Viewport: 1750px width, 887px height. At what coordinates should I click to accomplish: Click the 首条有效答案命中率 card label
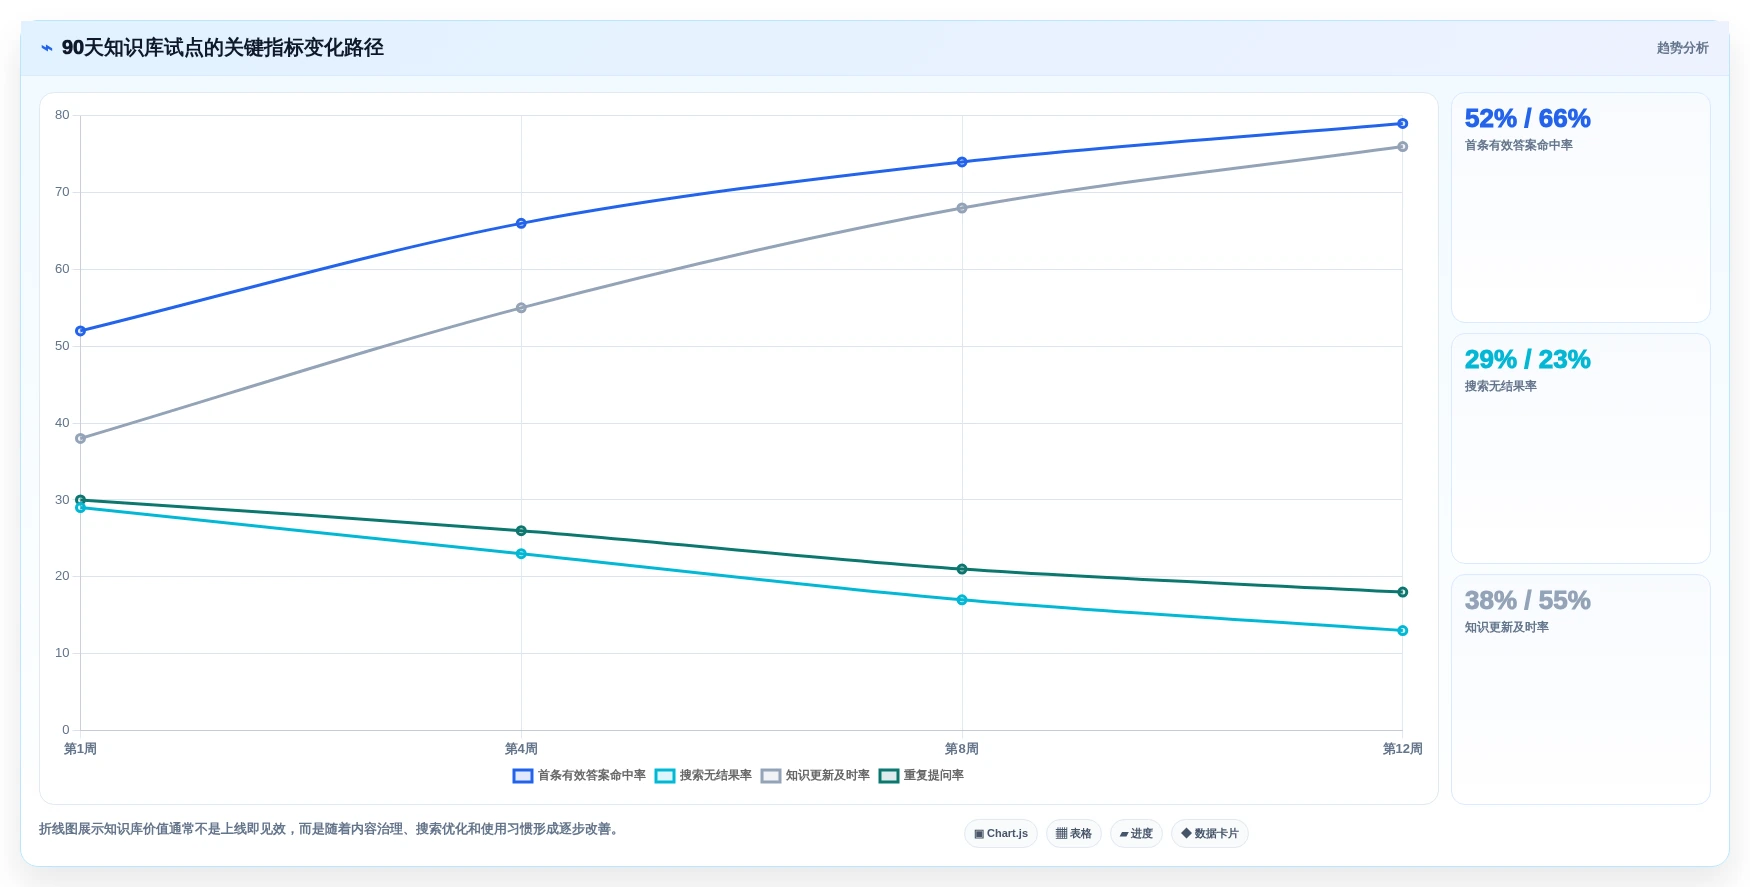point(1518,145)
